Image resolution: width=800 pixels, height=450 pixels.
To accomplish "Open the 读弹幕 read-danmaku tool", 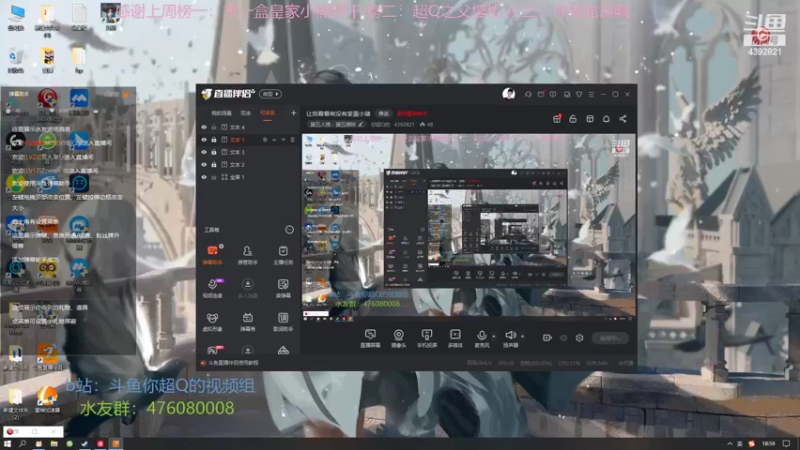I will coord(283,288).
